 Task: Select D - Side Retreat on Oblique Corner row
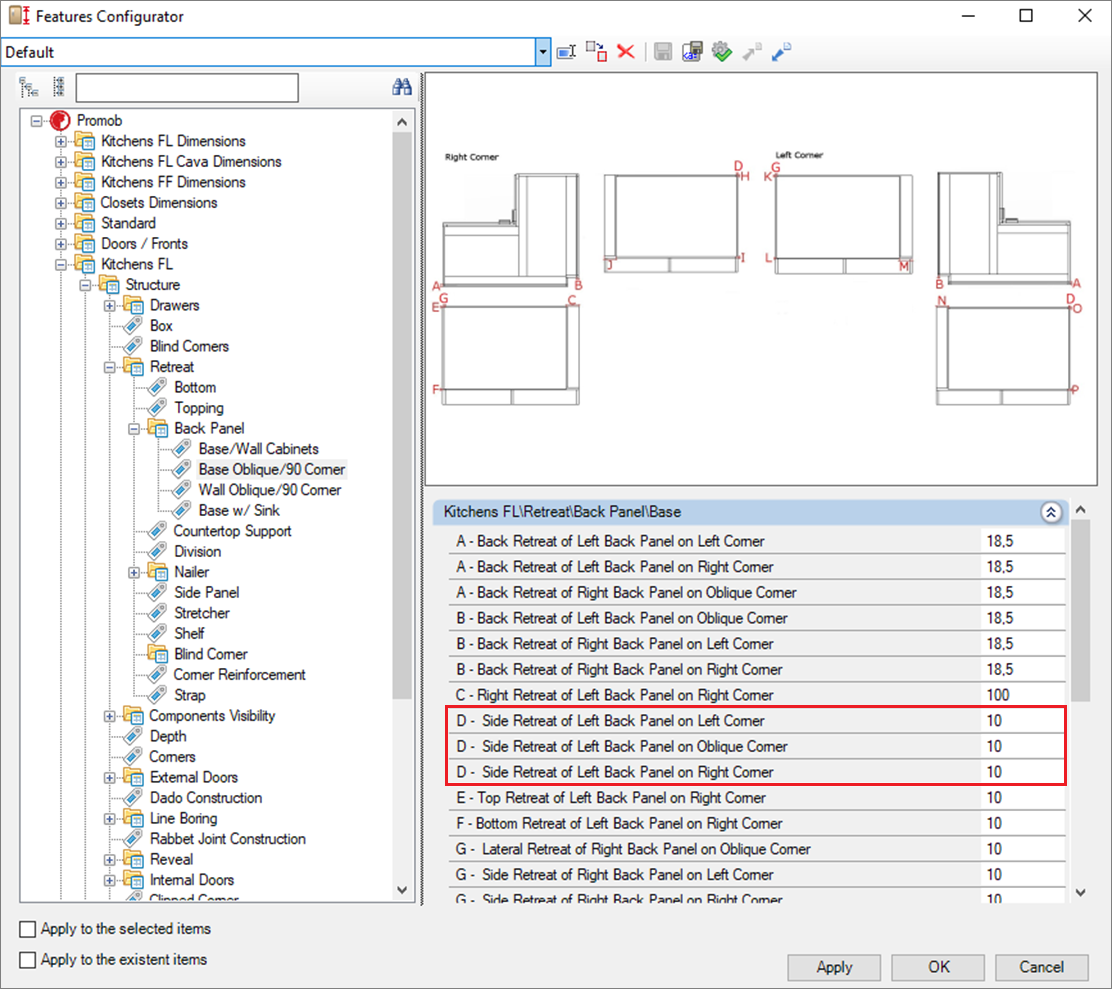coord(757,746)
